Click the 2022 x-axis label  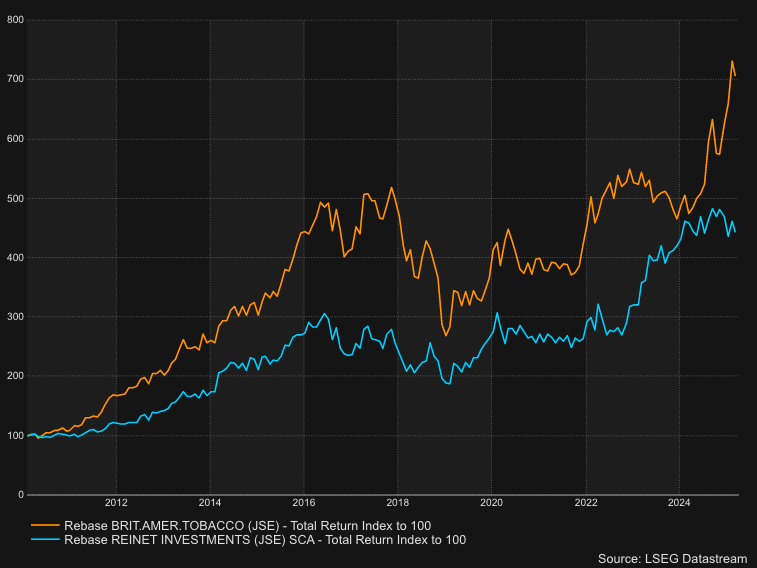coord(586,503)
